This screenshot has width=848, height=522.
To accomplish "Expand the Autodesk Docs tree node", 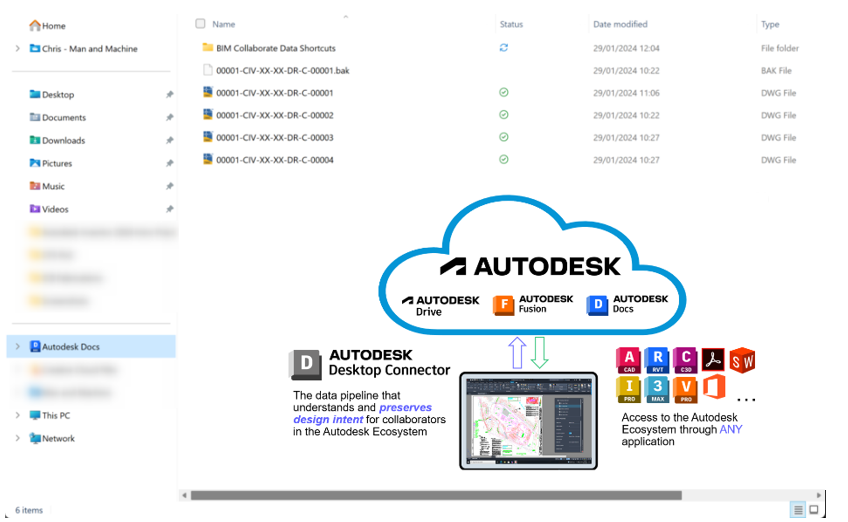I will [18, 347].
